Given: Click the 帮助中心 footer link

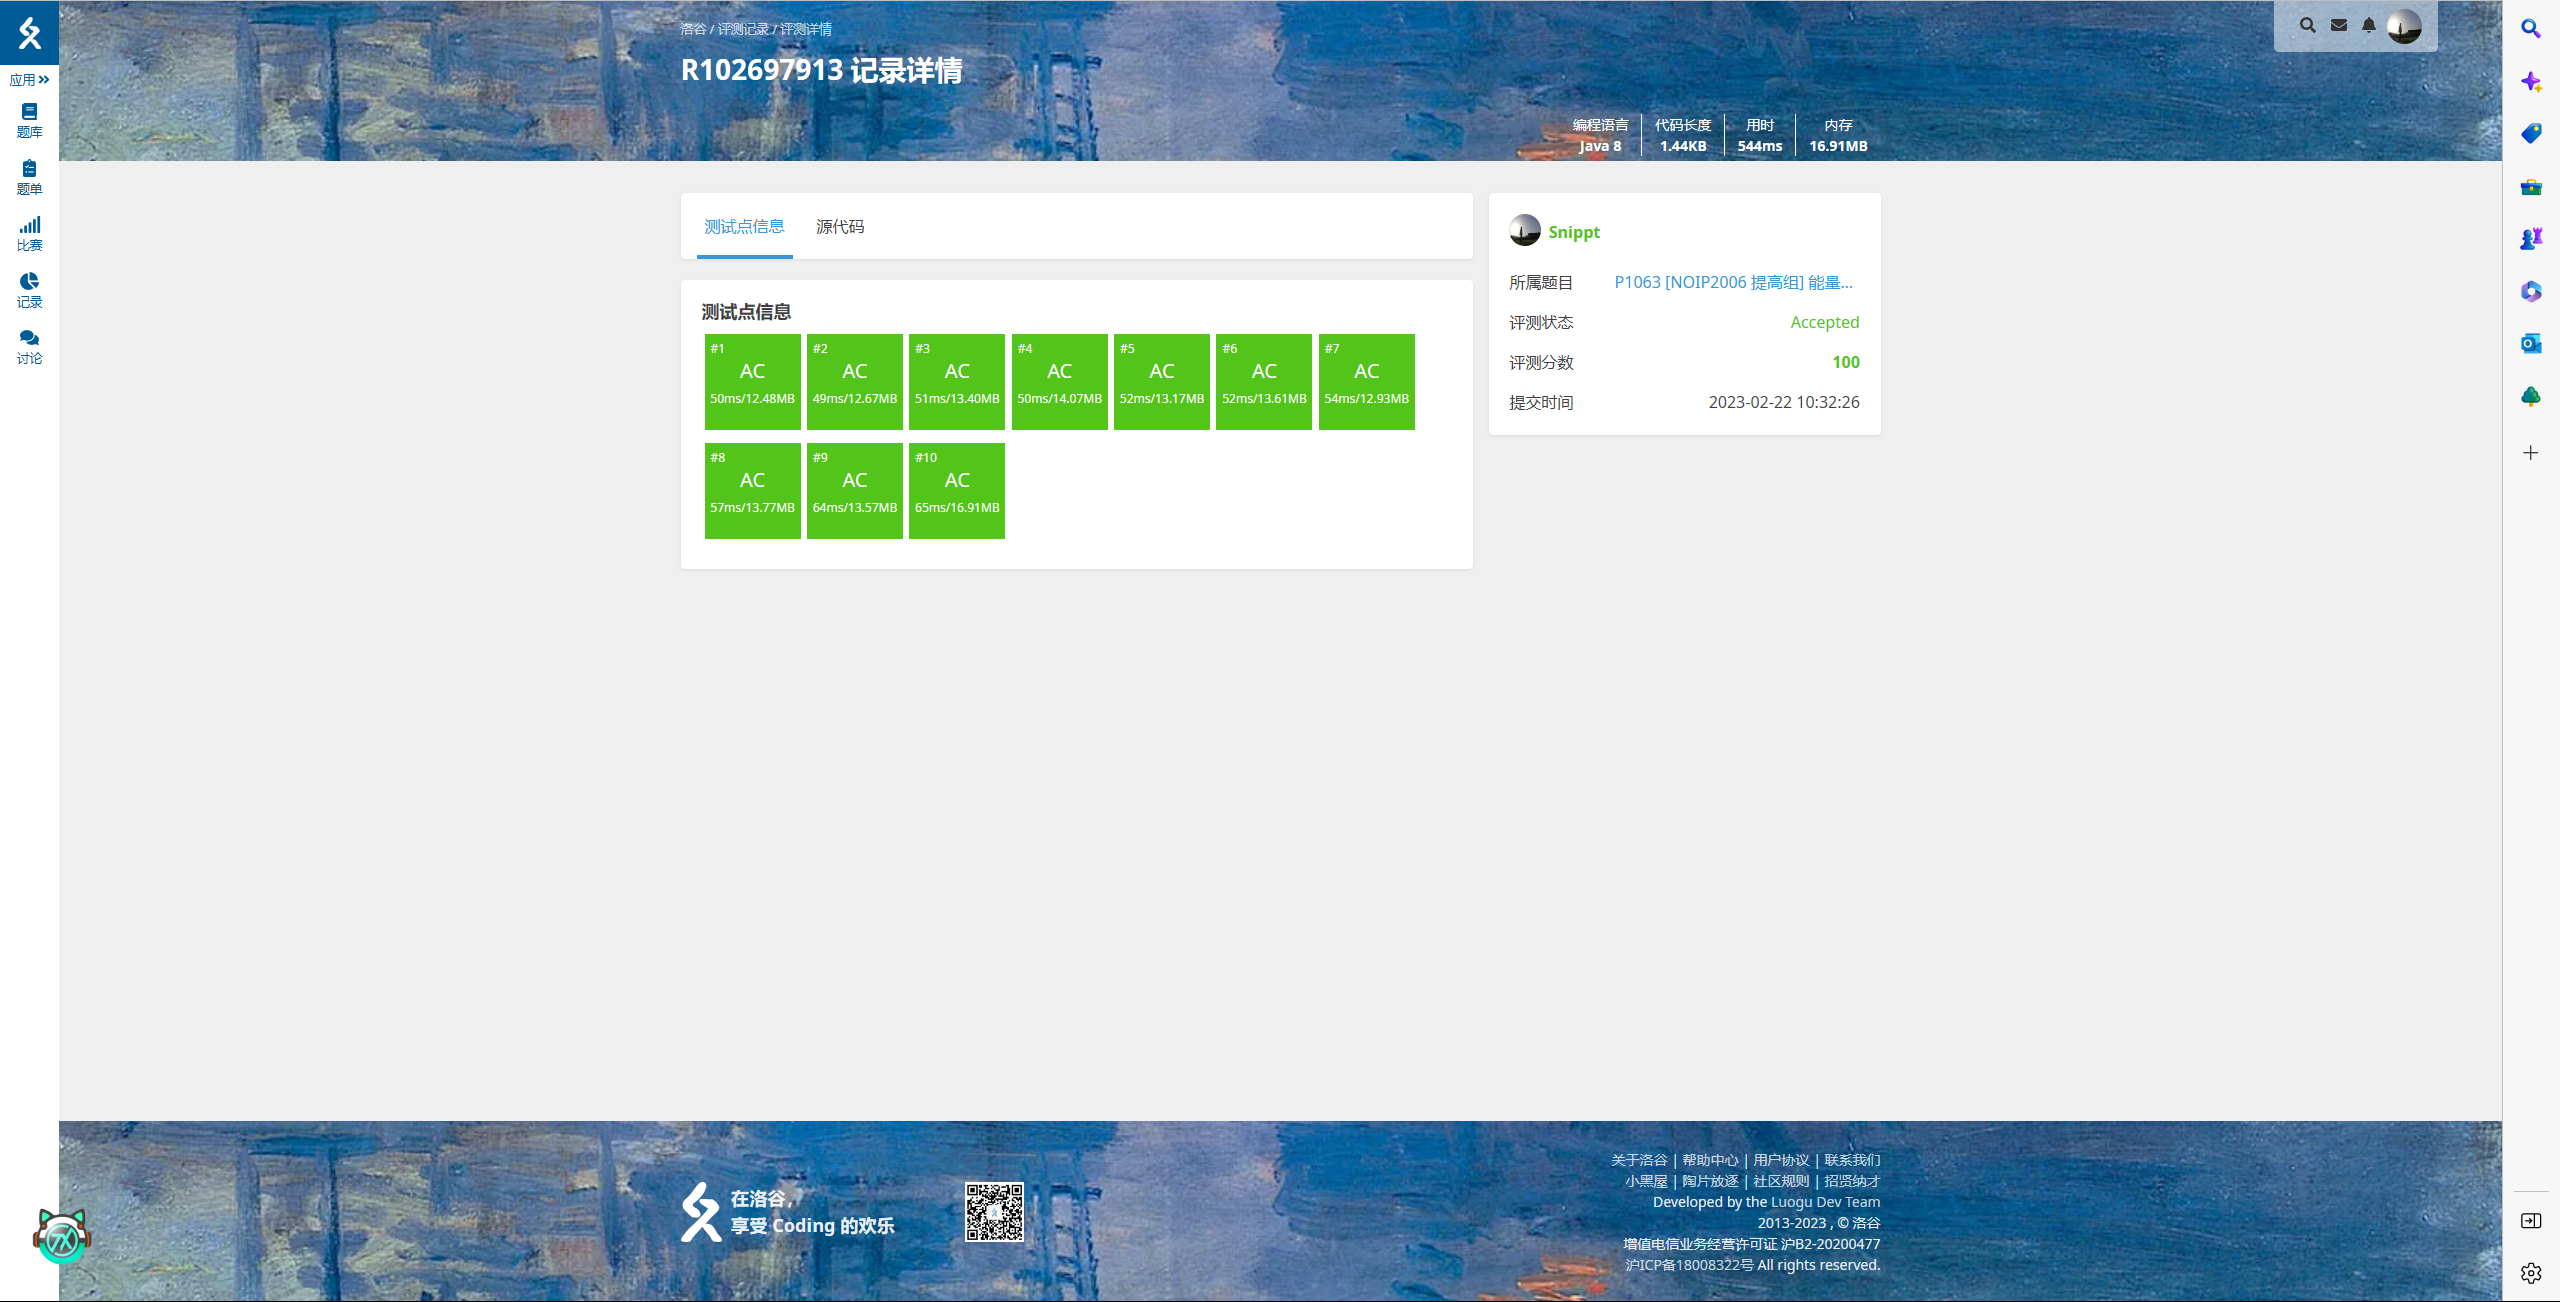Looking at the screenshot, I should pos(1710,1160).
